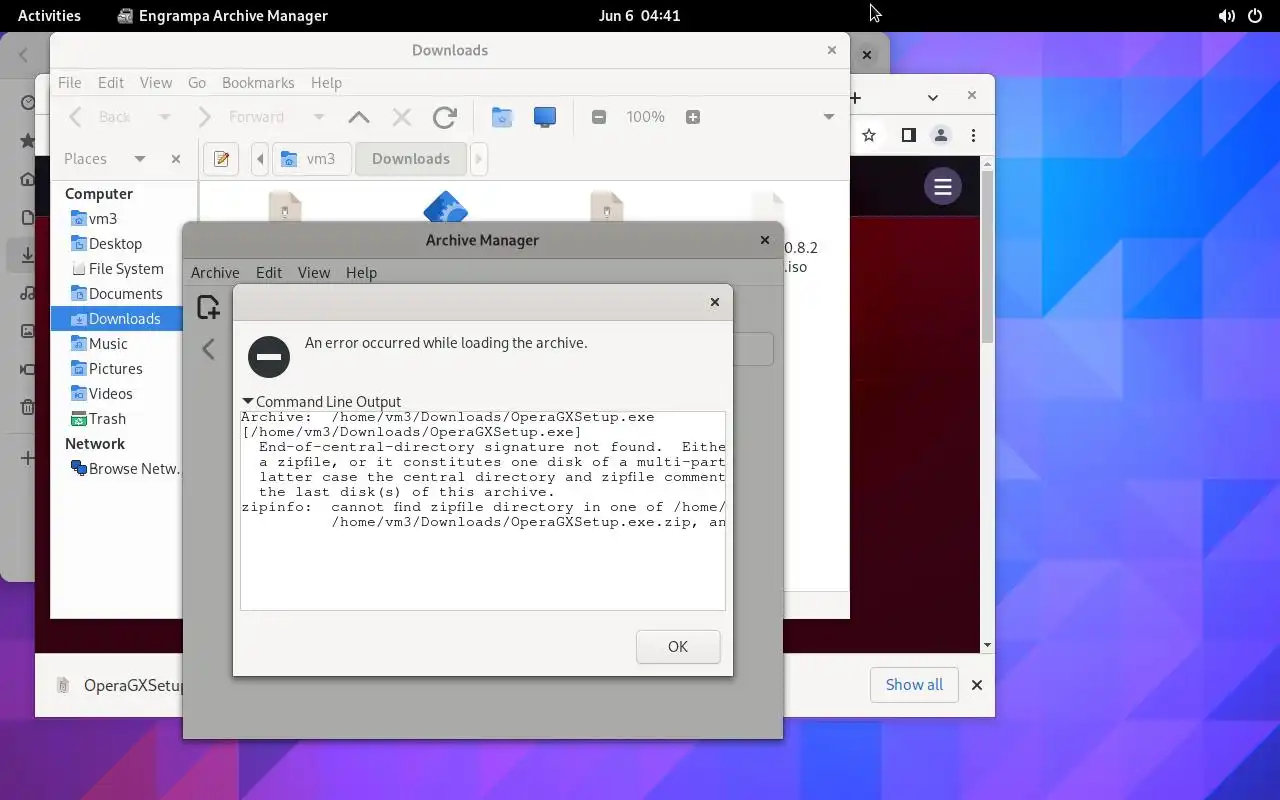The width and height of the screenshot is (1280, 800).
Task: Click Back button in file manager toolbar
Action: pos(101,117)
